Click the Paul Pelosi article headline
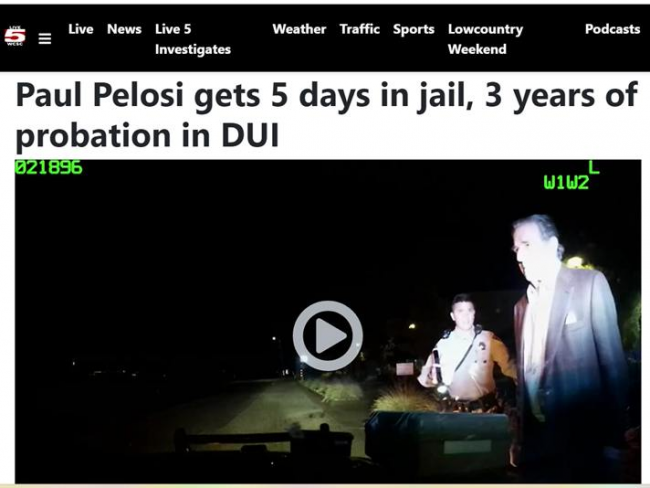This screenshot has width=650, height=488. [x=326, y=115]
